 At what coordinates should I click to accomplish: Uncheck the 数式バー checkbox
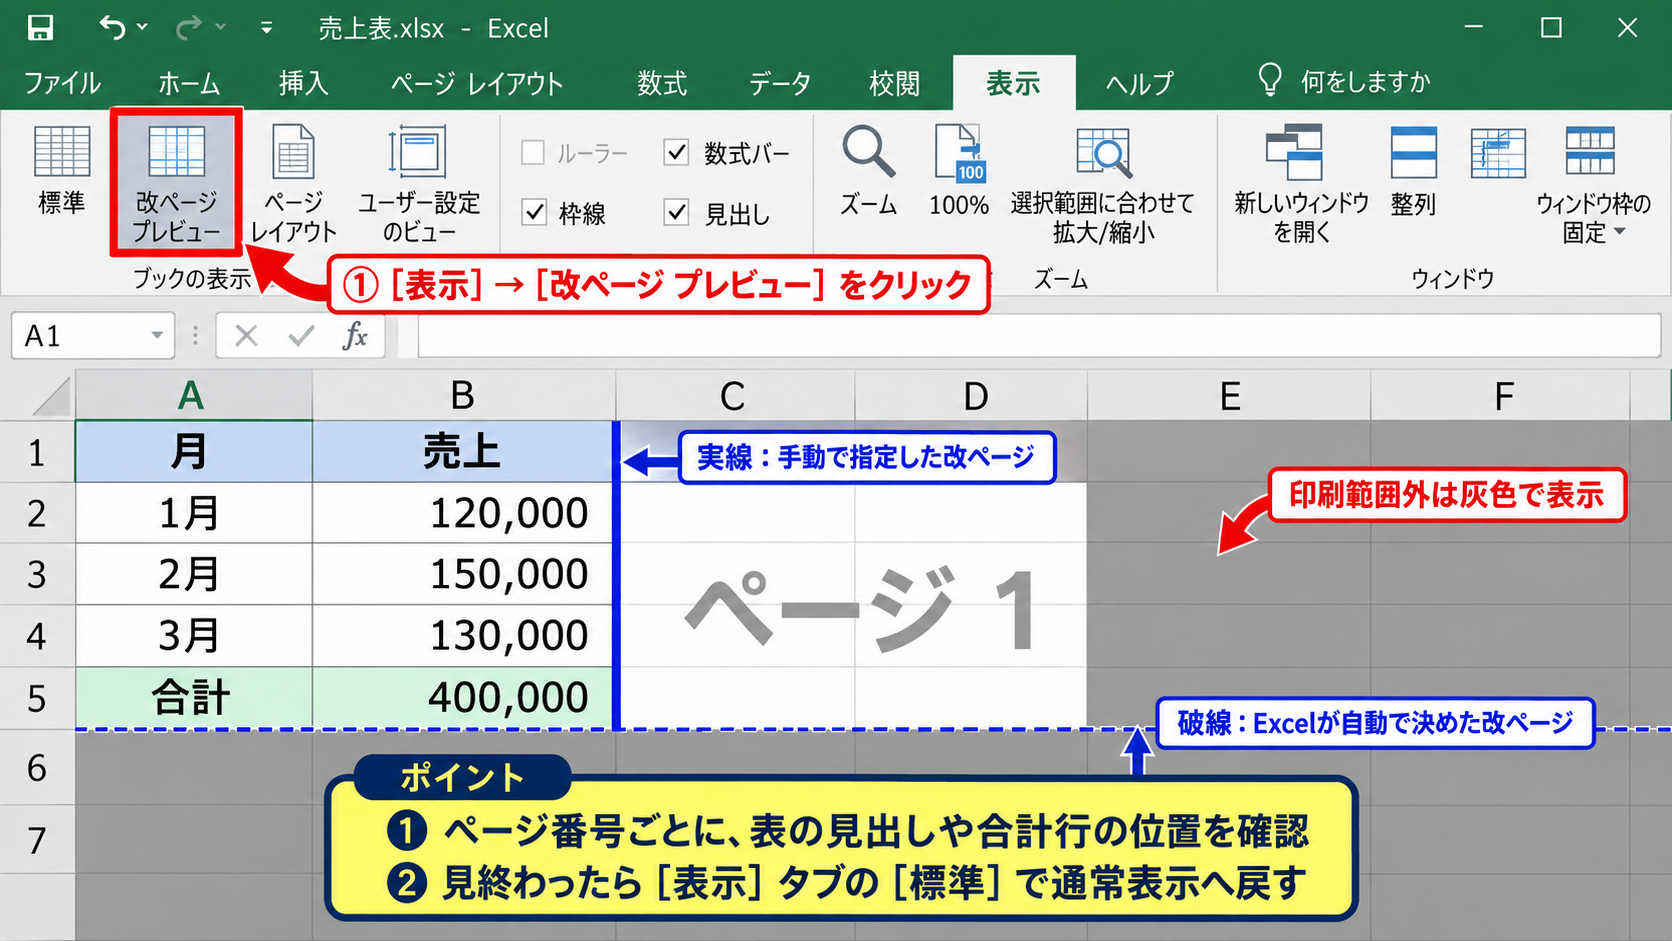(x=677, y=153)
